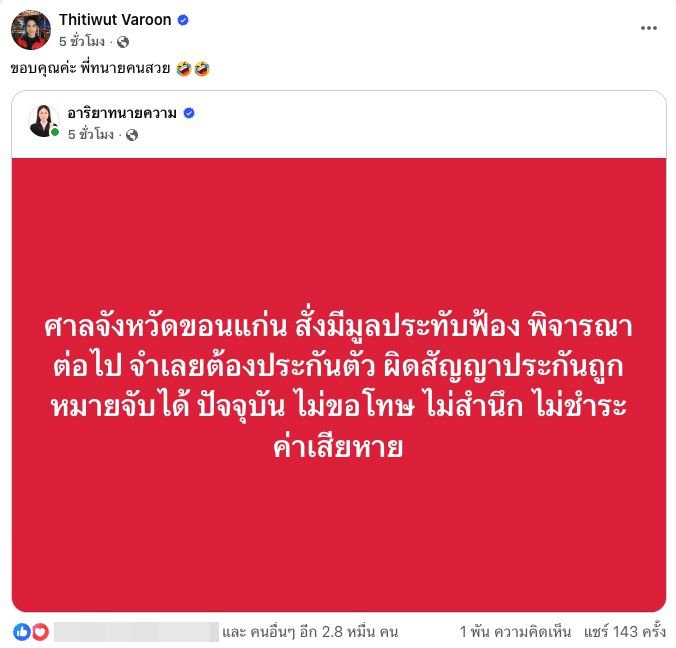The width and height of the screenshot is (676, 648).
Task: Click the globe icon beside Thitiwut's timestamp
Action: 123,42
